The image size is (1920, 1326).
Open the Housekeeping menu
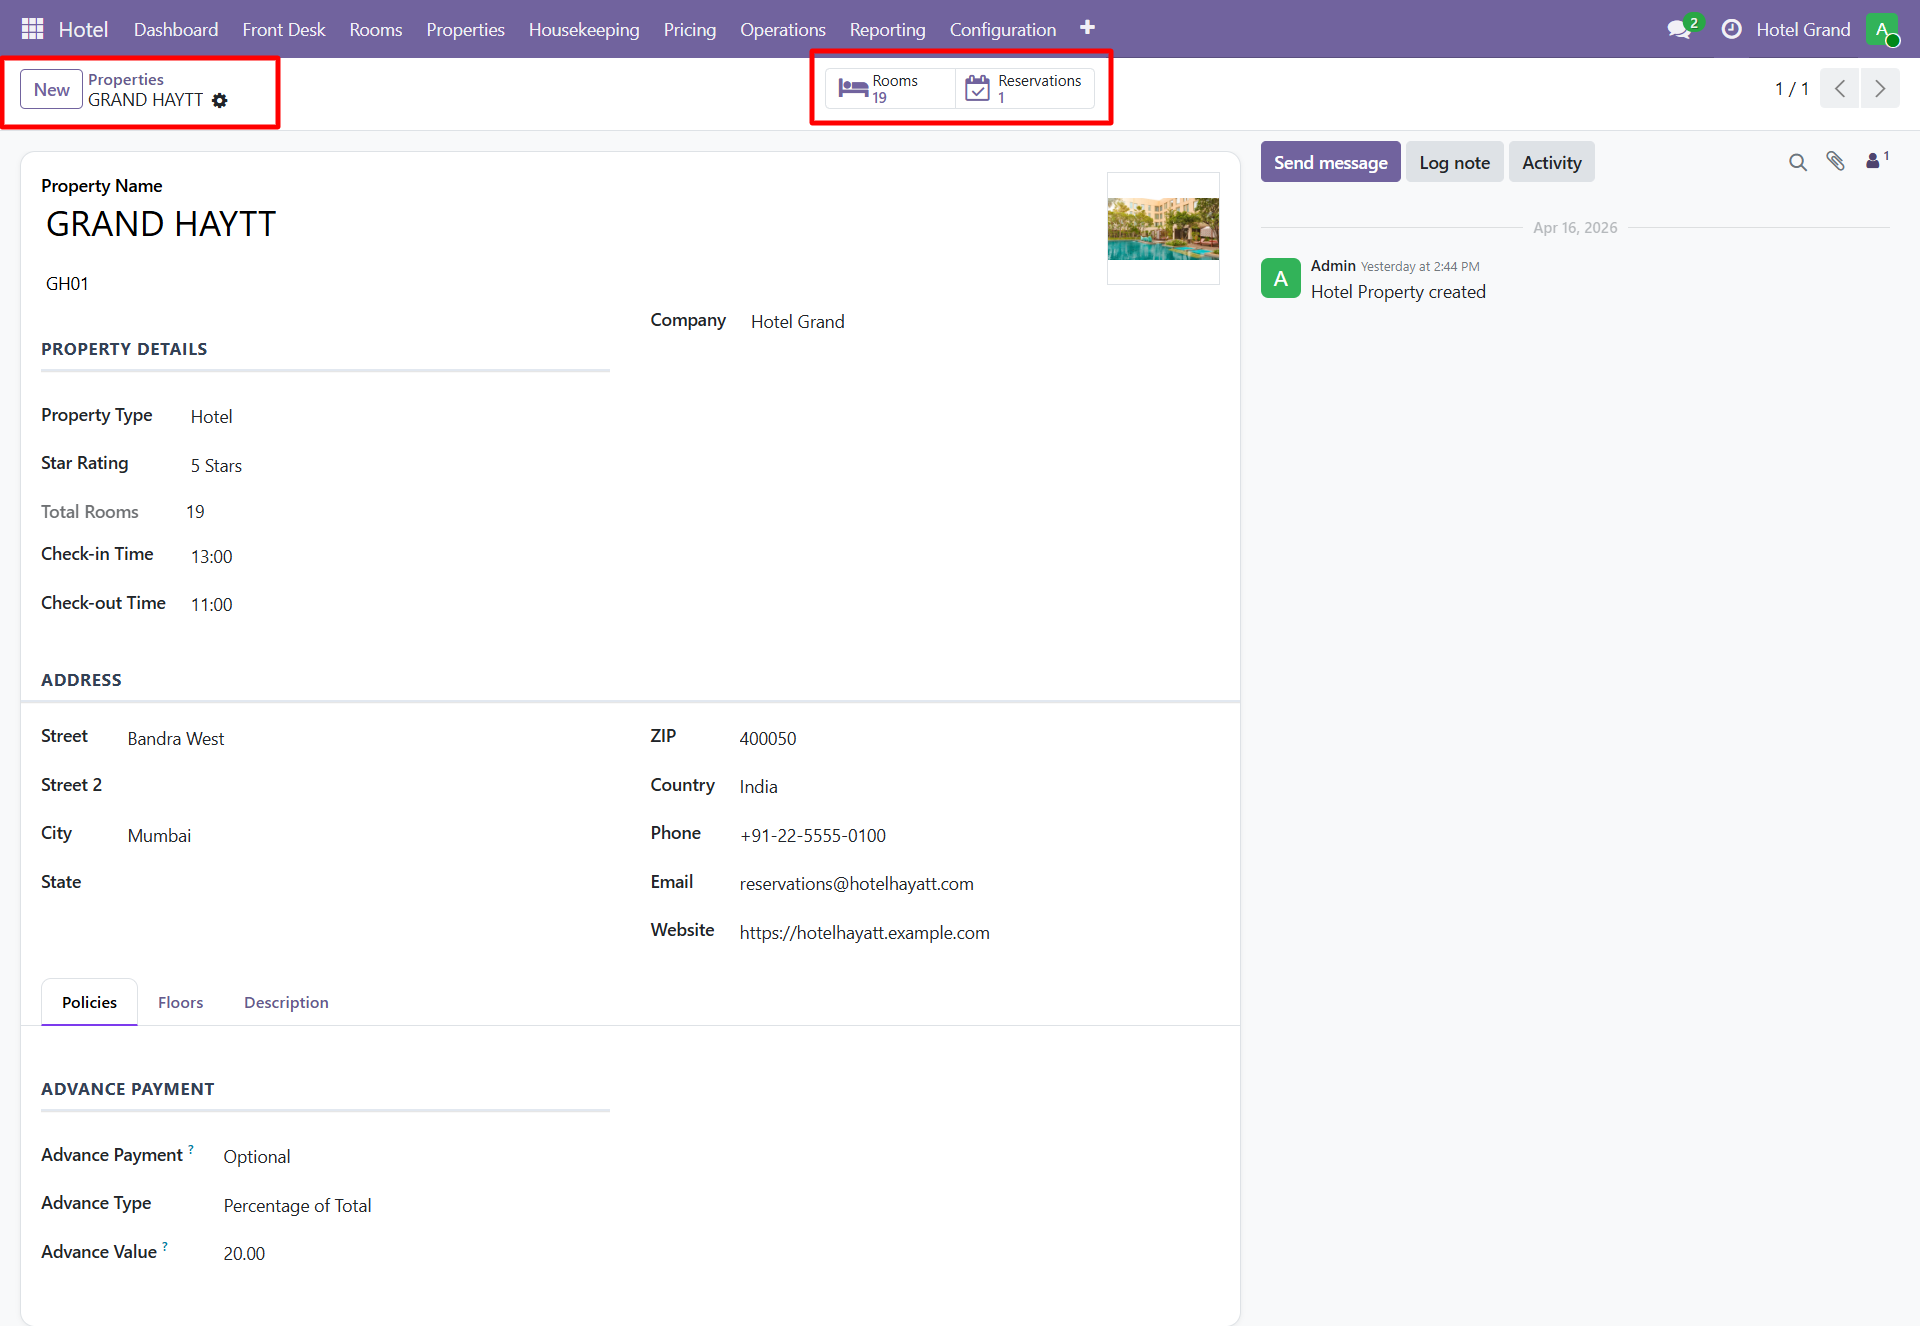584,29
